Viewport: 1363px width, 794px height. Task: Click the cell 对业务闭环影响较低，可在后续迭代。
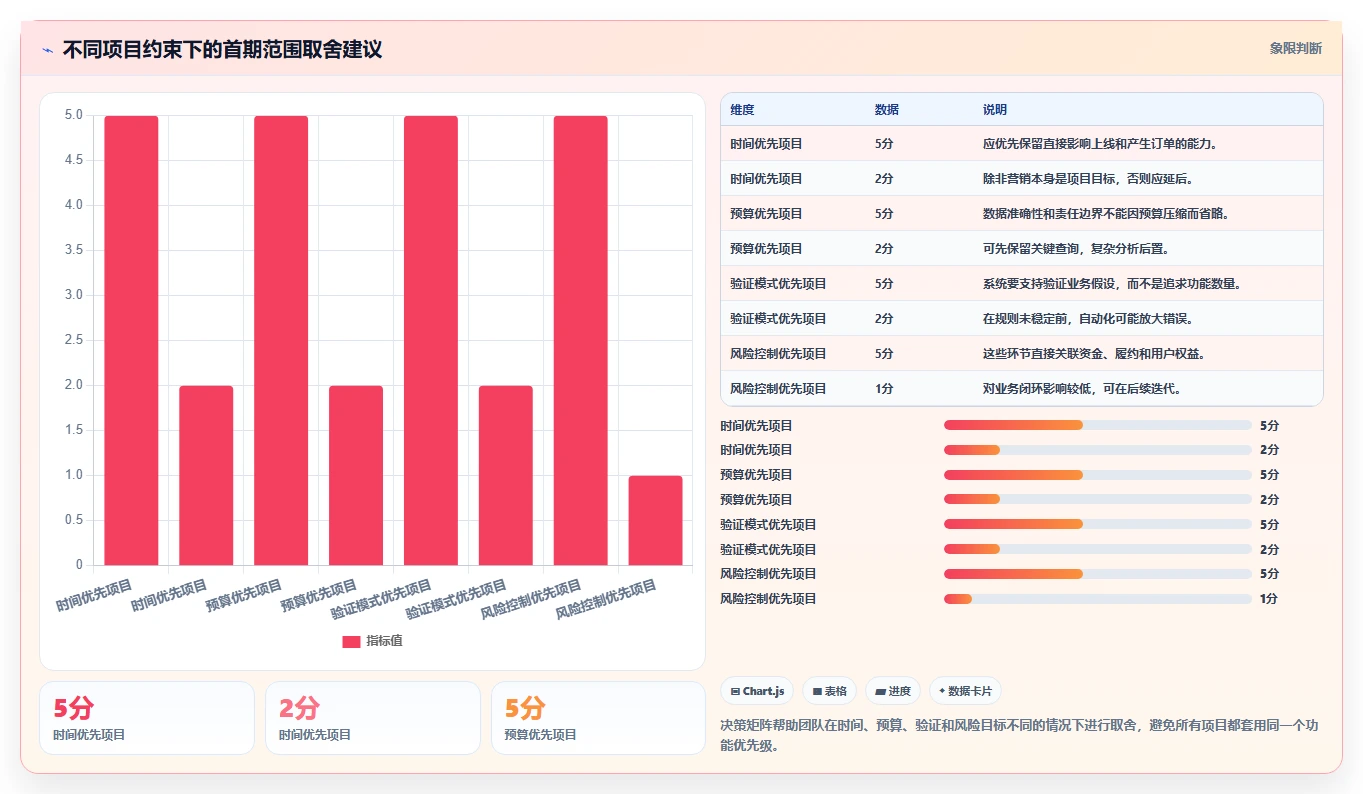click(1082, 389)
